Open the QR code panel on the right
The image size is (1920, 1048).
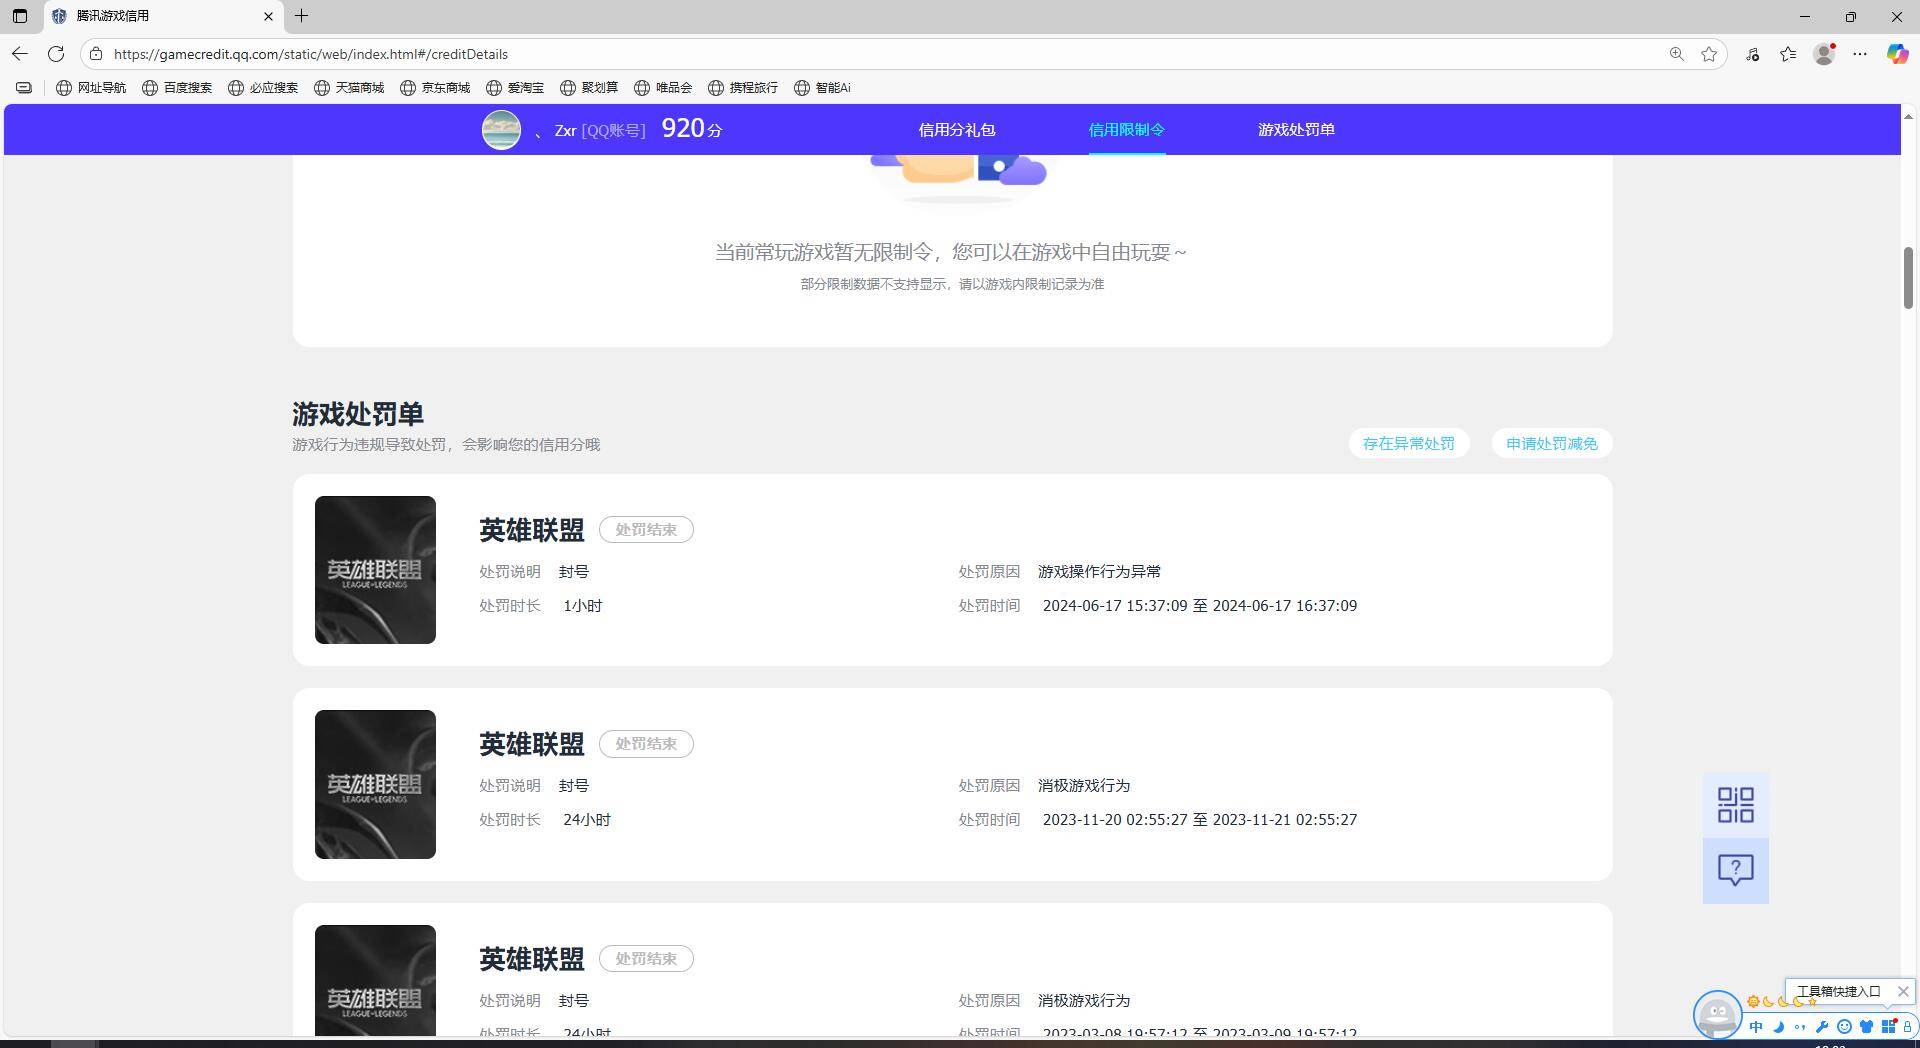pos(1736,804)
